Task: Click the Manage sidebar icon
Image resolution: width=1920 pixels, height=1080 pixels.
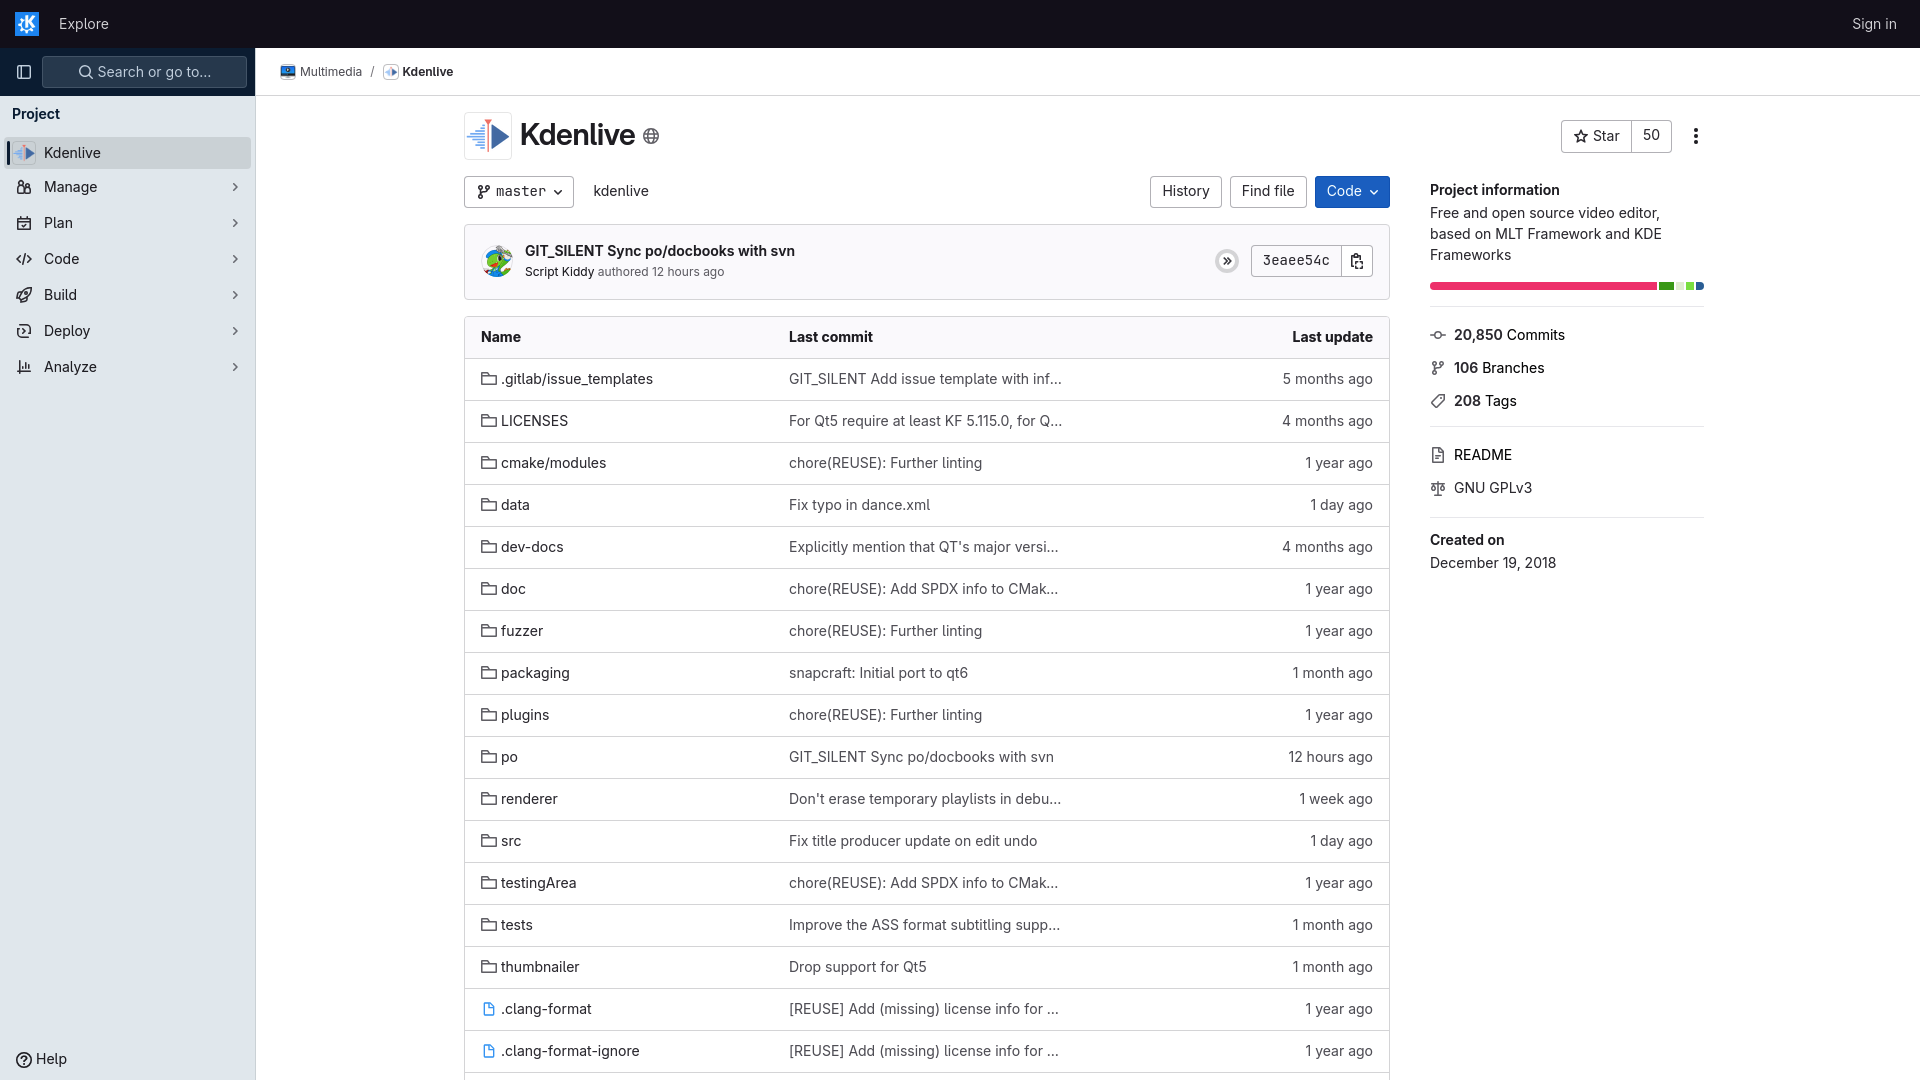Action: (x=24, y=187)
